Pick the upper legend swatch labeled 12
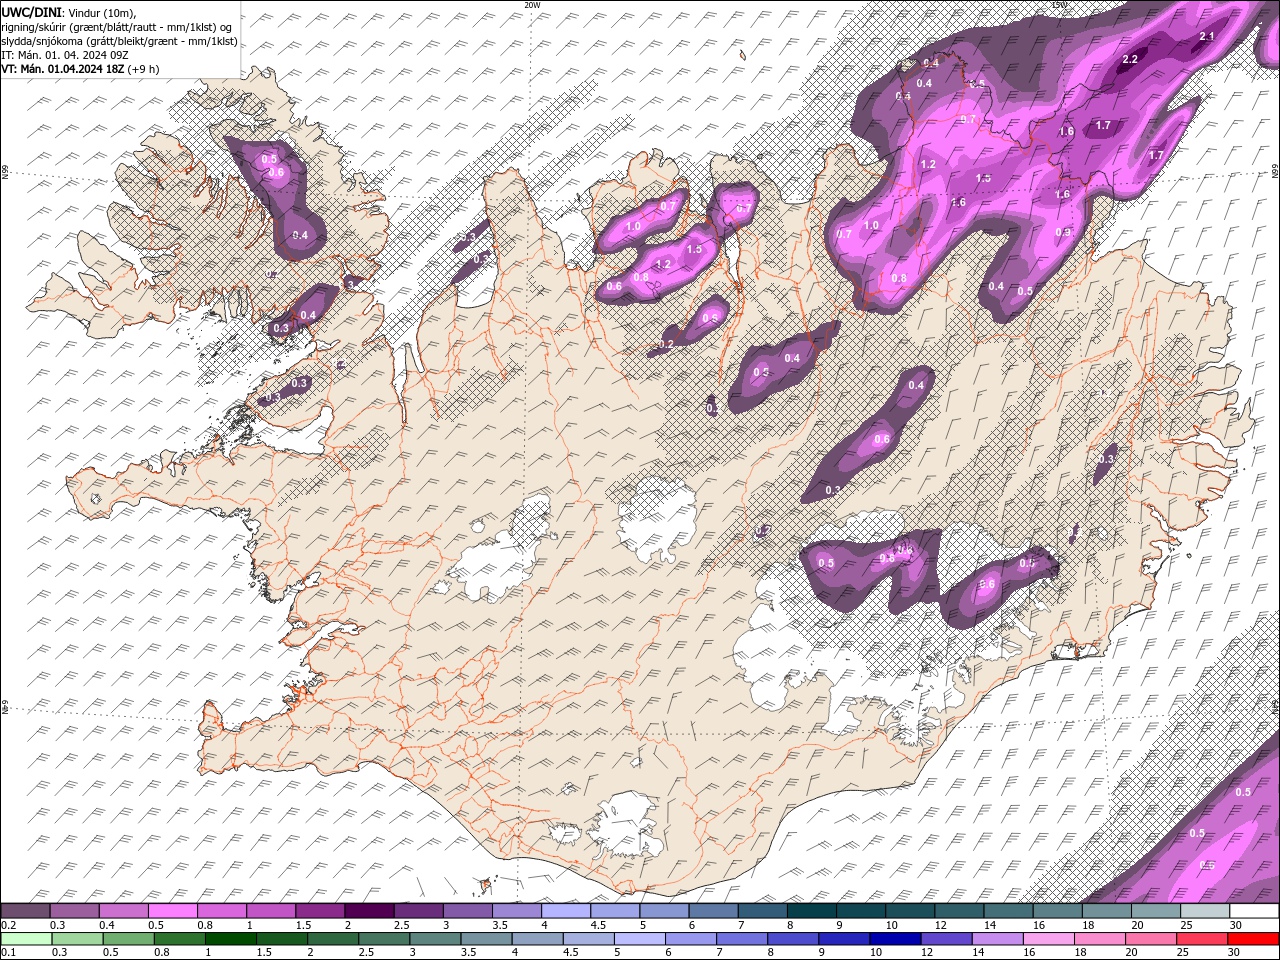 (x=959, y=911)
